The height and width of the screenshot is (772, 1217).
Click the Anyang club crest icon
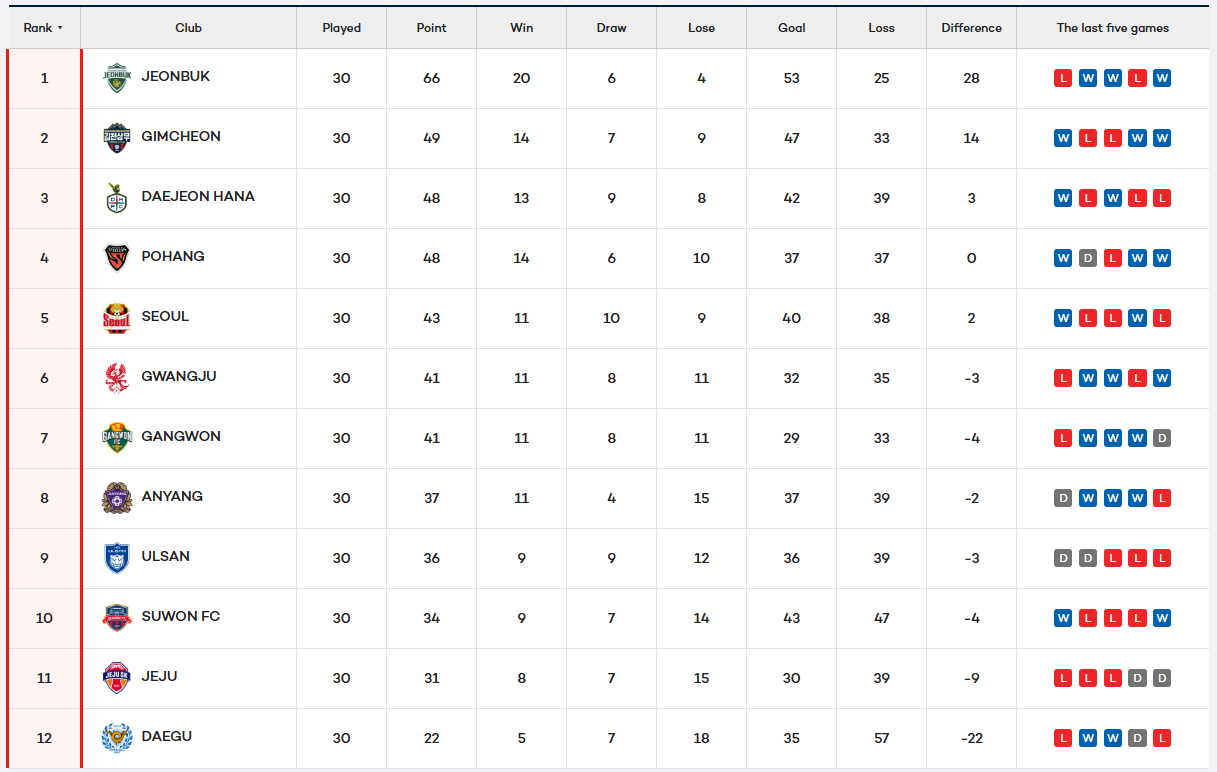click(x=117, y=498)
